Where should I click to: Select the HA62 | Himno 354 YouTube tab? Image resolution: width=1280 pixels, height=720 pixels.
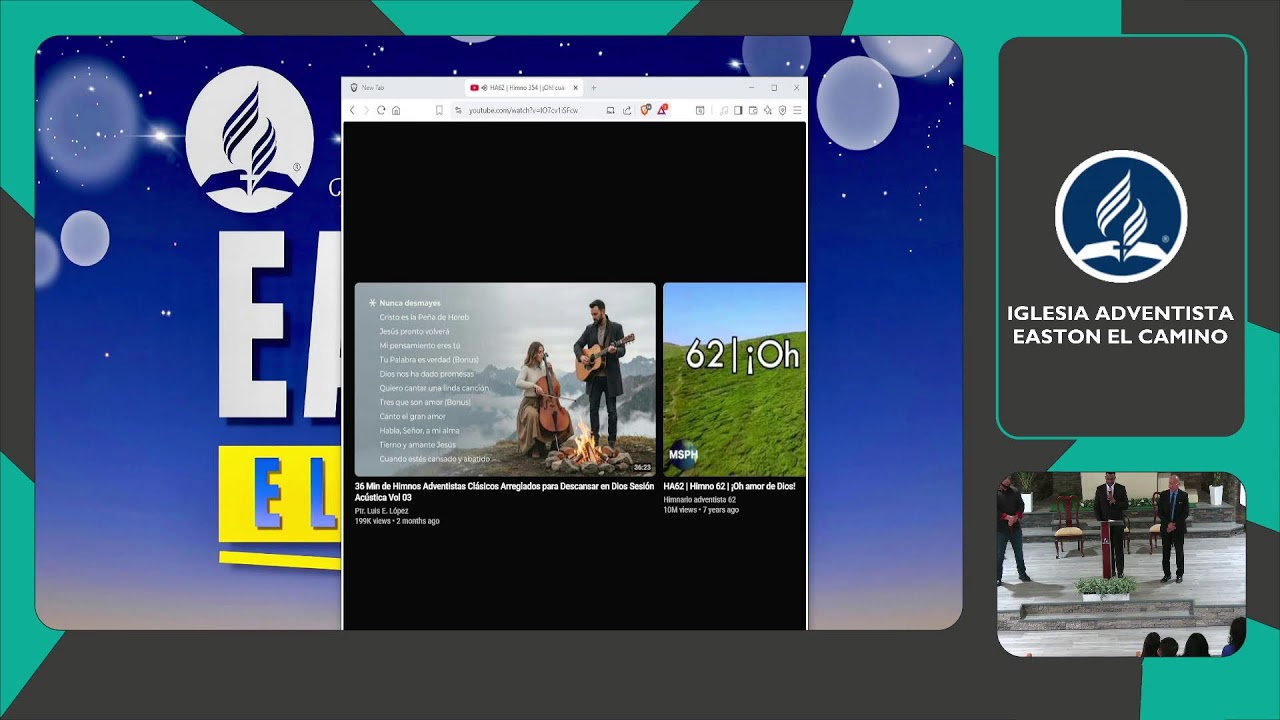[524, 88]
